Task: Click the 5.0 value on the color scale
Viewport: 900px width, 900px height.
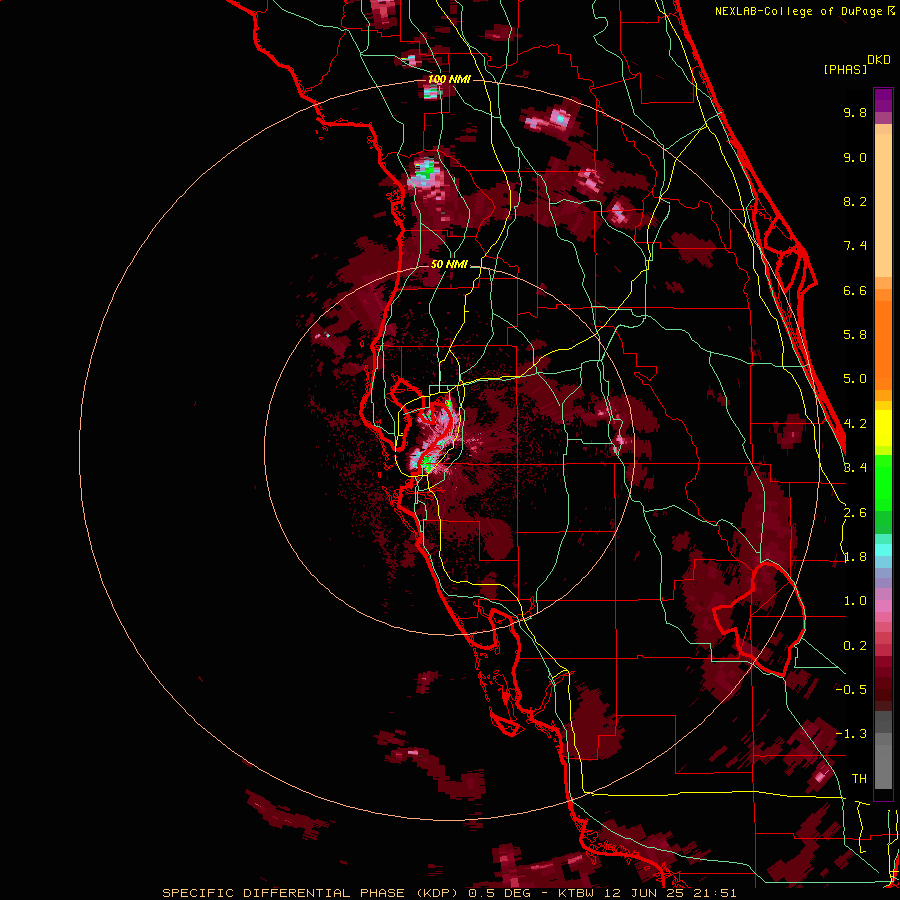Action: (x=855, y=379)
